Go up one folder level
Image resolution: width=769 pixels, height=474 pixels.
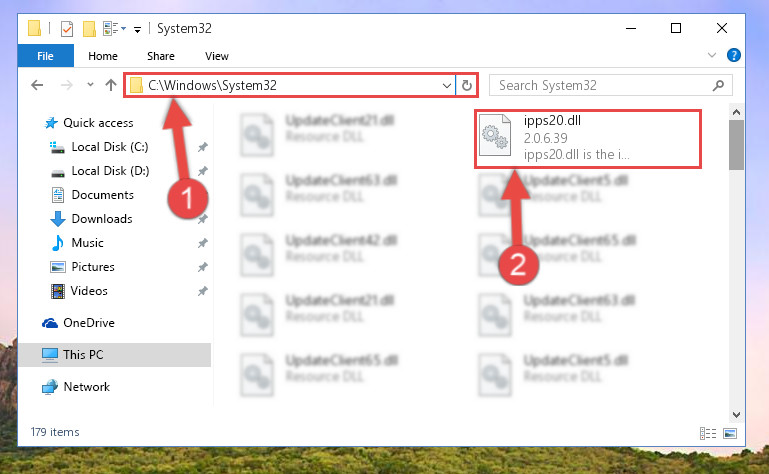pos(111,85)
